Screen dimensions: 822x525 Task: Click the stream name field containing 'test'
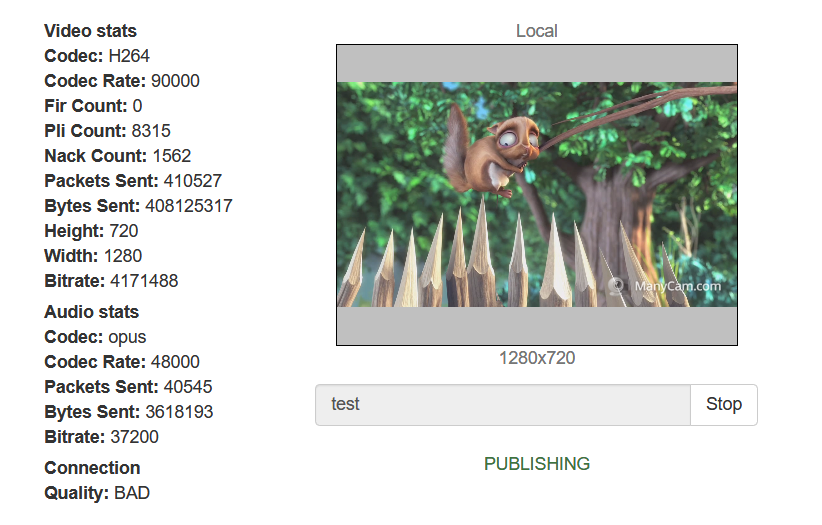(502, 404)
